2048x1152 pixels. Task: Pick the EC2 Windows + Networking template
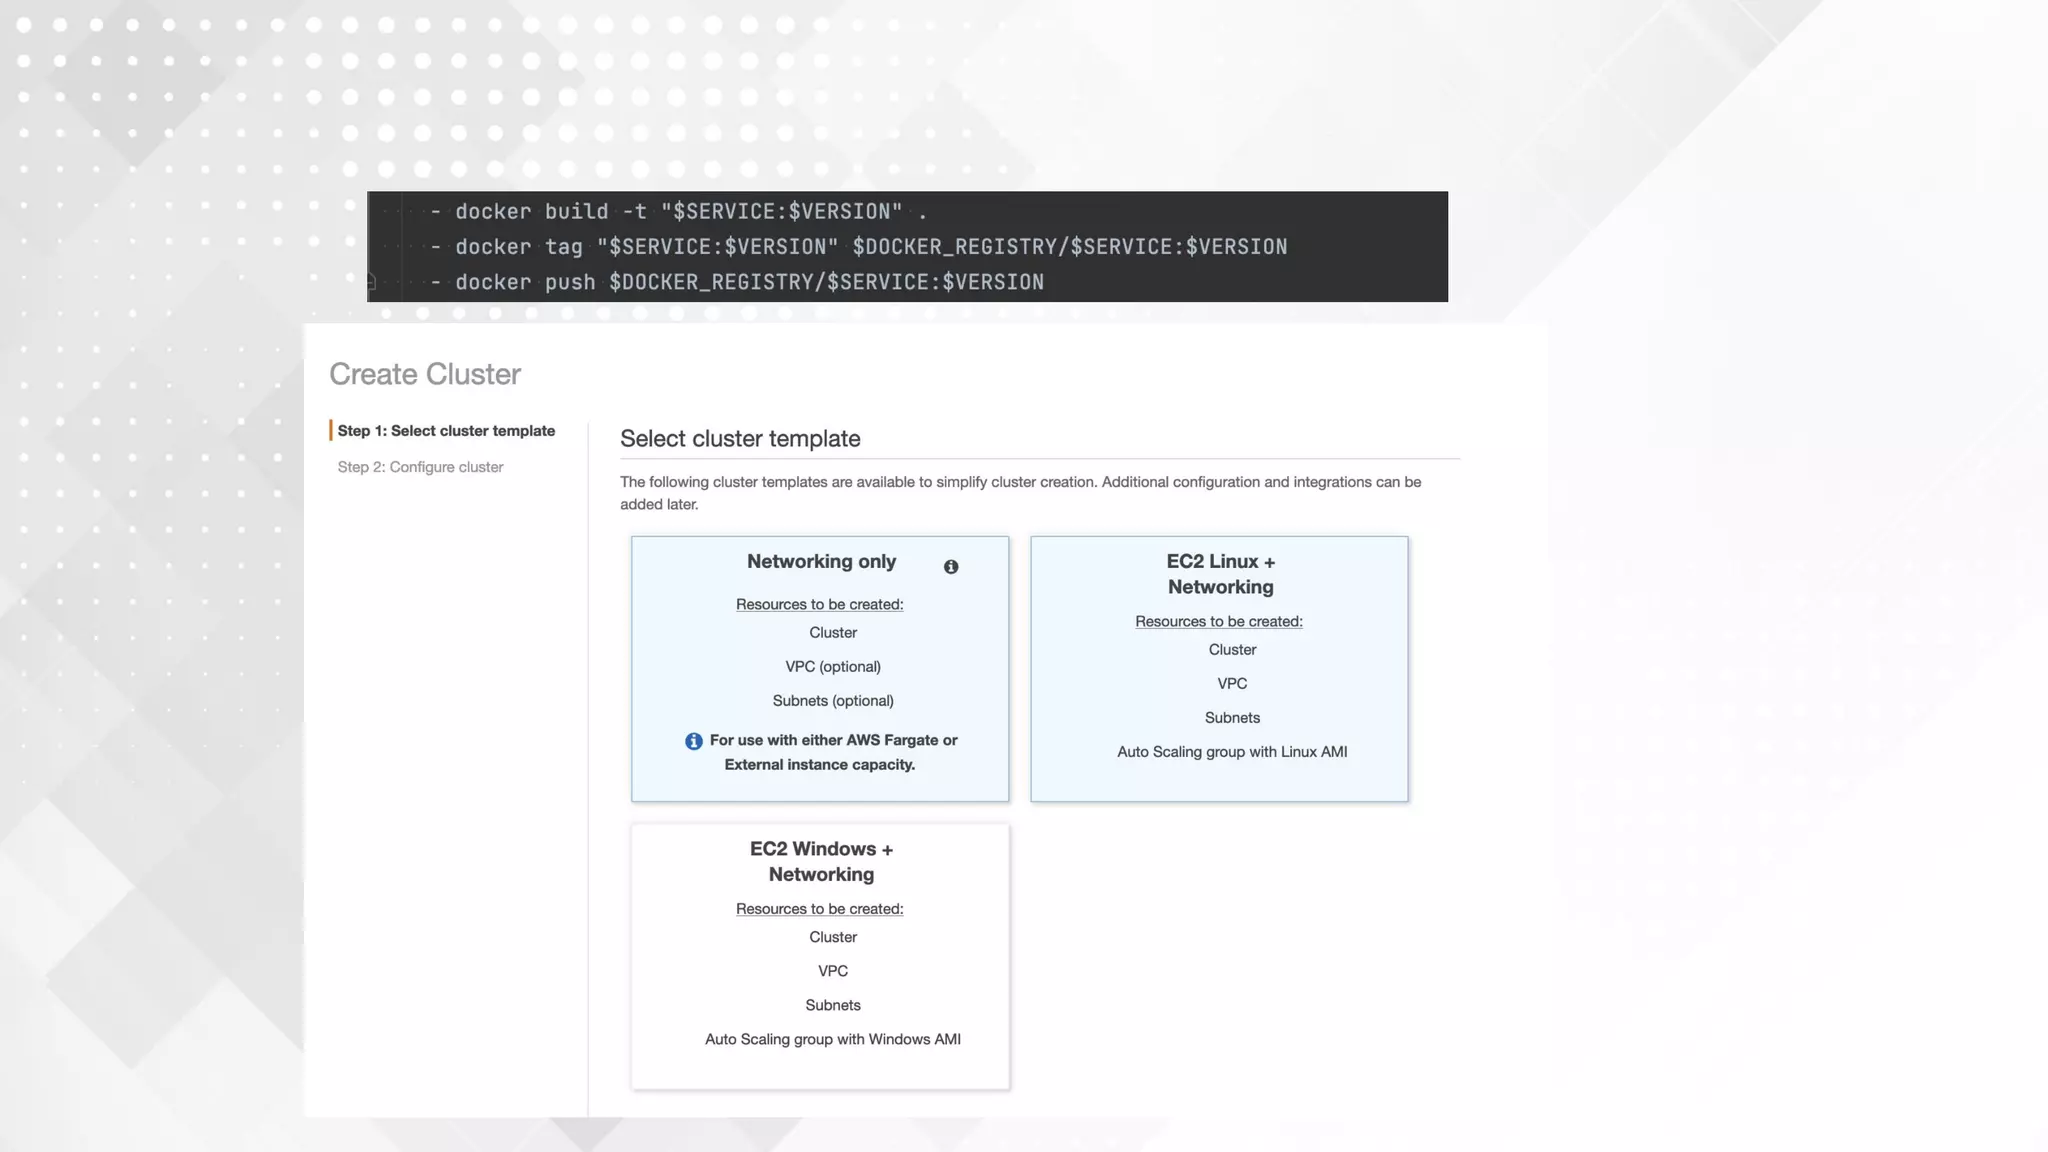pyautogui.click(x=820, y=861)
